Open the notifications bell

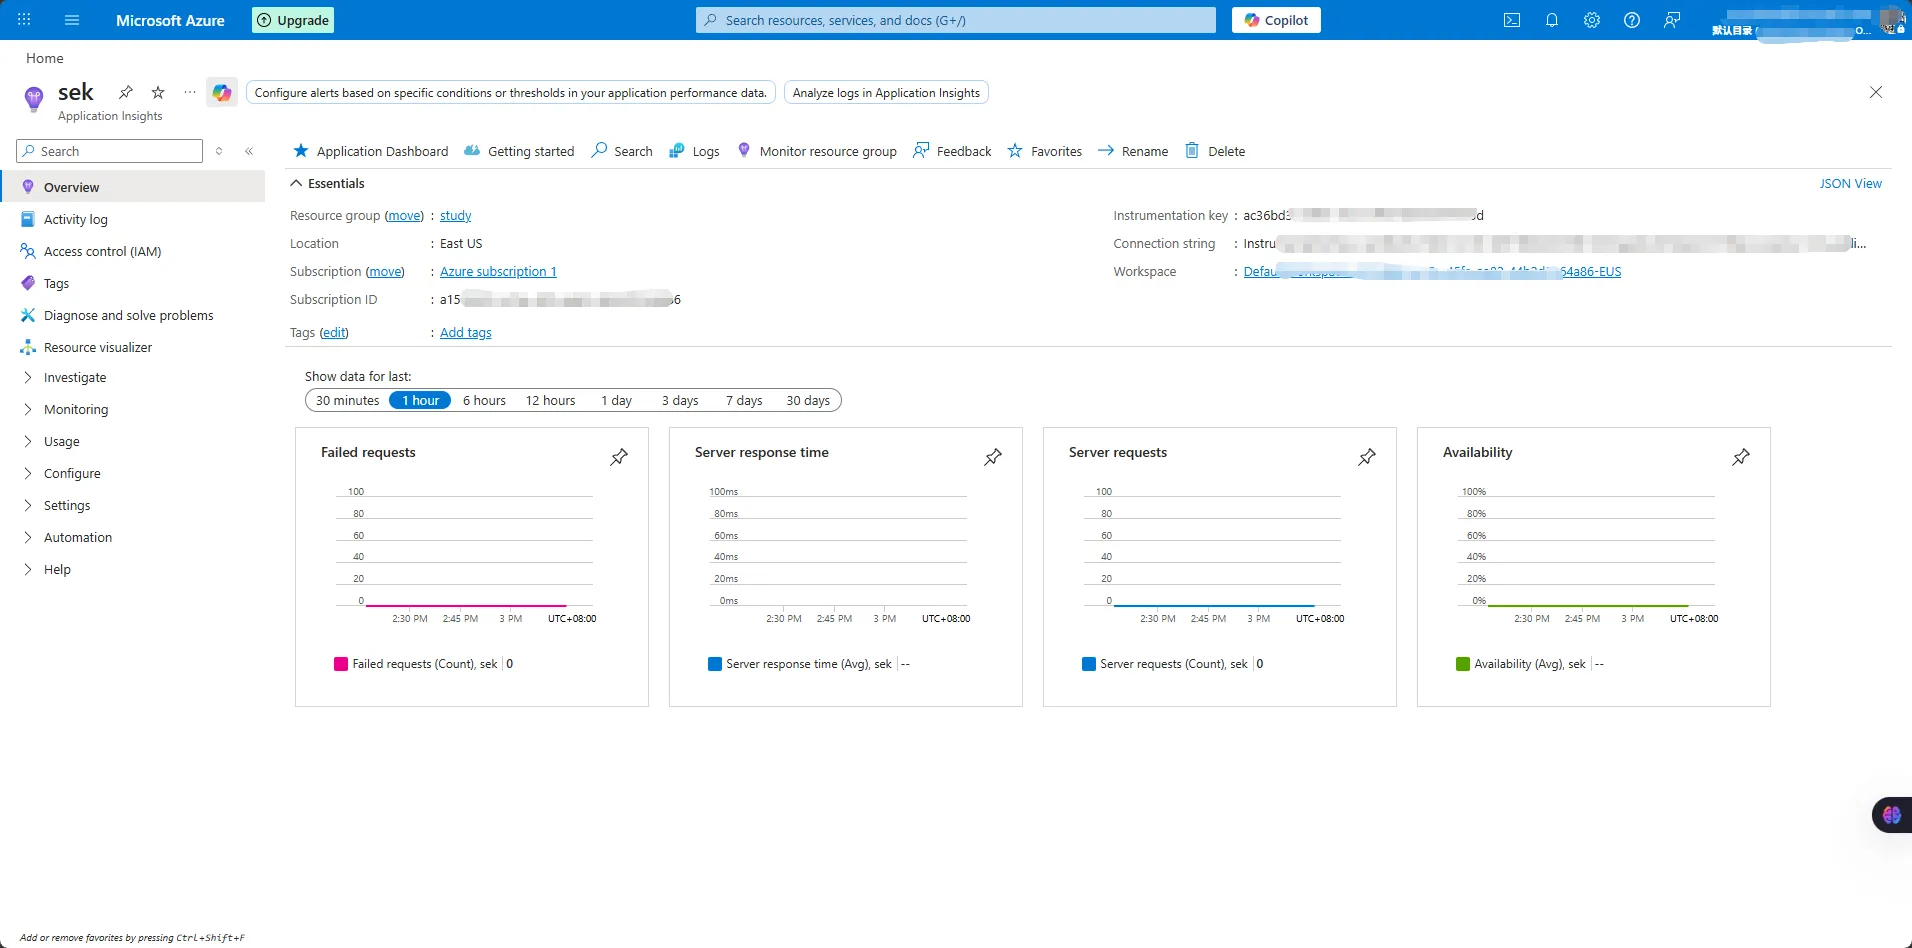point(1551,20)
